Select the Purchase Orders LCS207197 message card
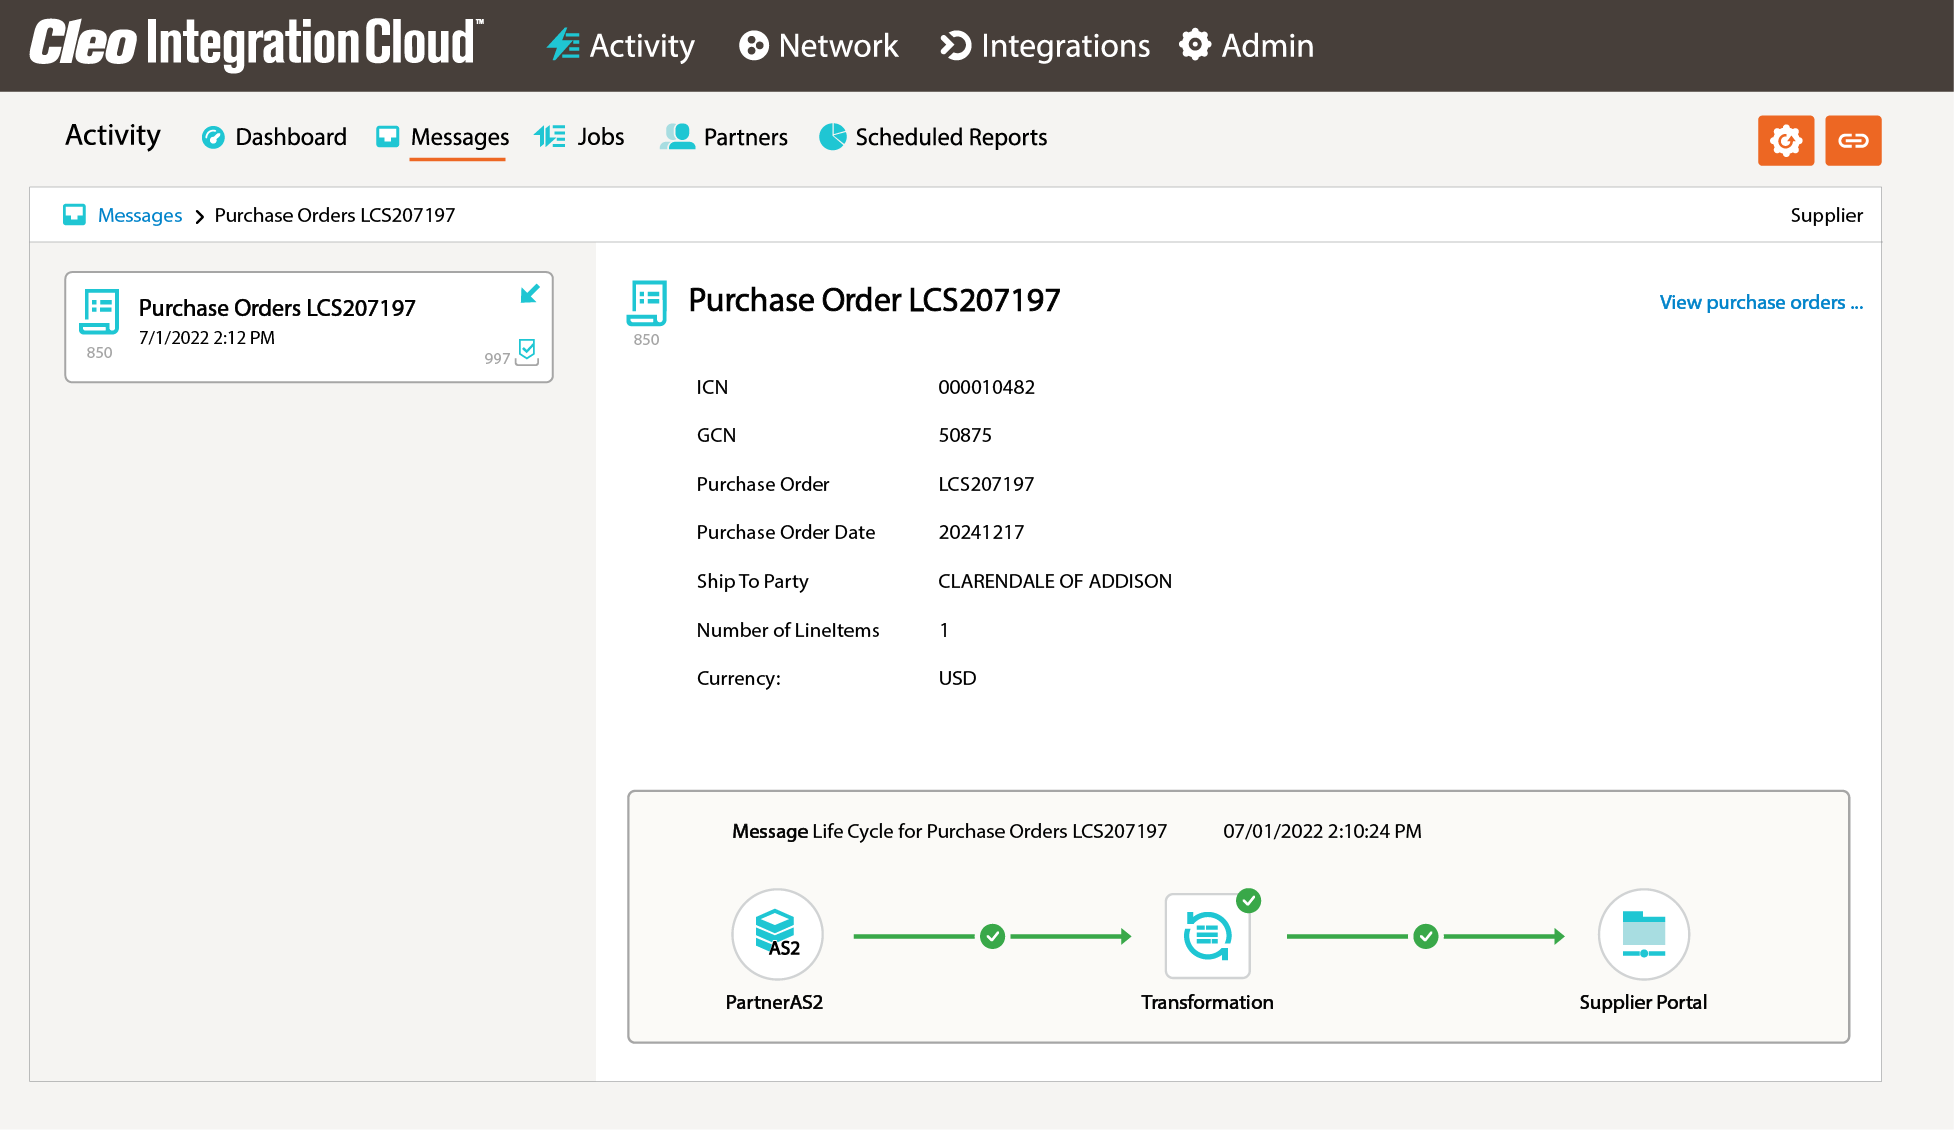The width and height of the screenshot is (1954, 1130). (308, 326)
